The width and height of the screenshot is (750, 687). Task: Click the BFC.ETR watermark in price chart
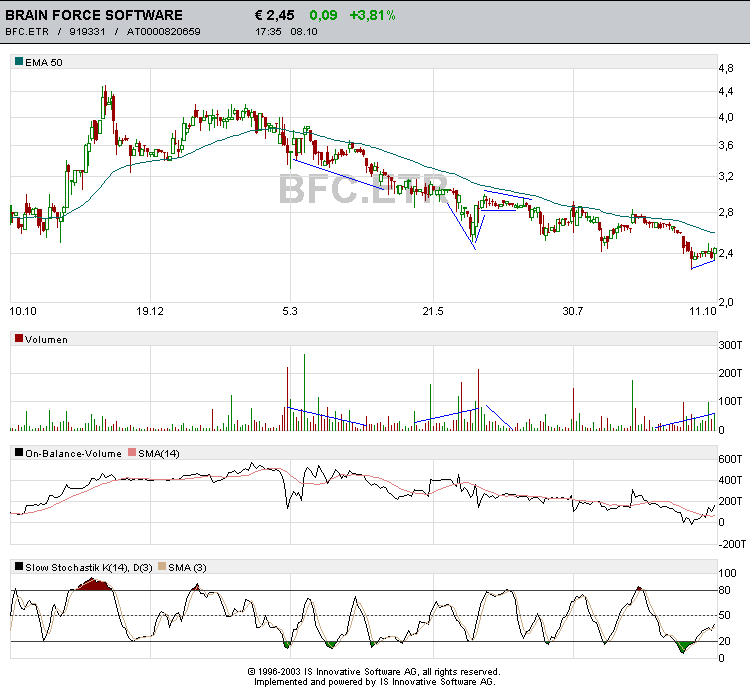362,188
